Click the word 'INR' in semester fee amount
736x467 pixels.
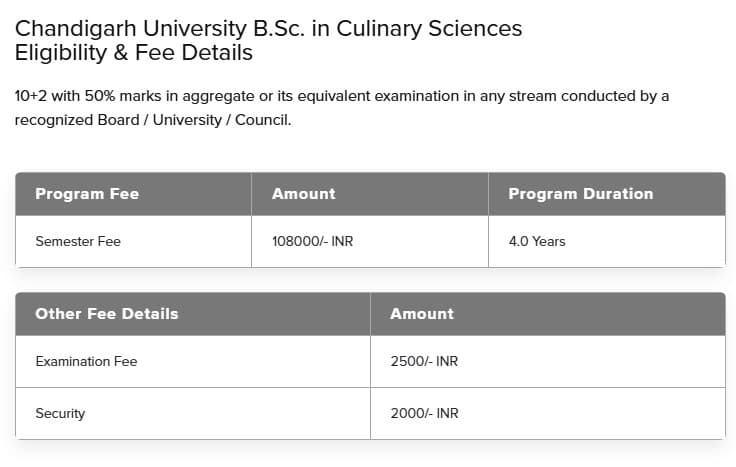[x=342, y=241]
